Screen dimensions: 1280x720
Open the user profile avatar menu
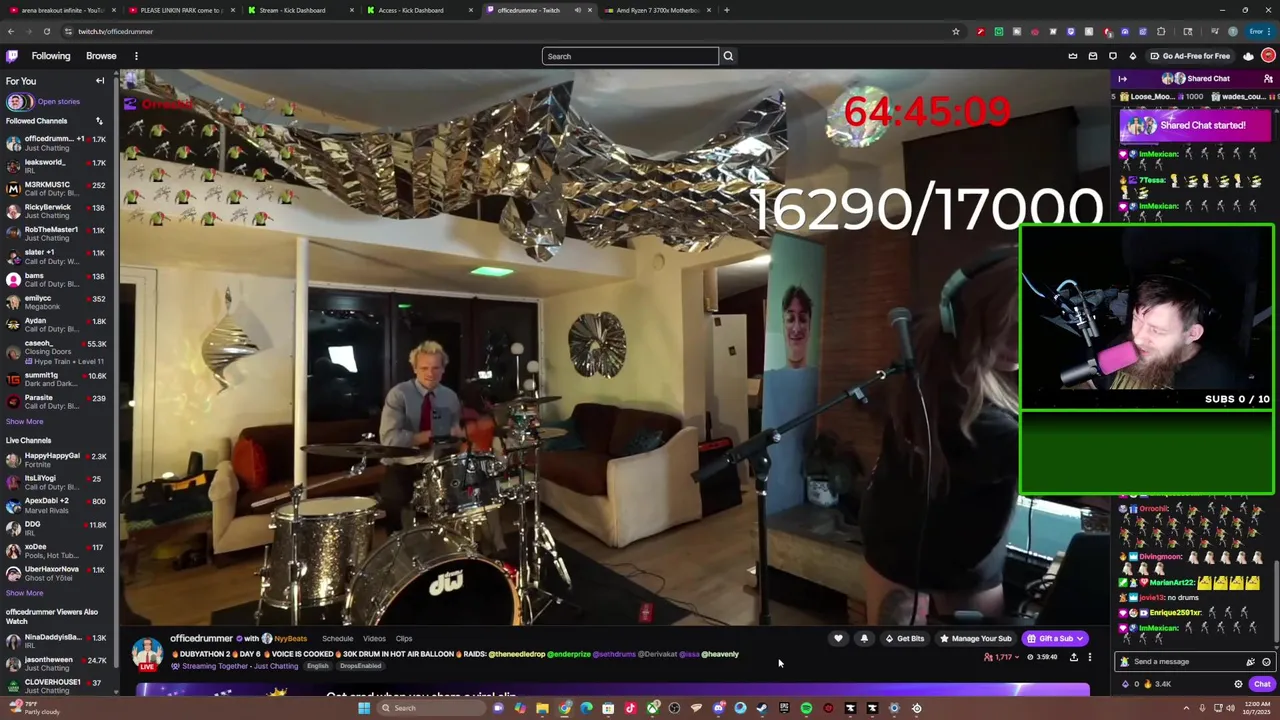1268,56
